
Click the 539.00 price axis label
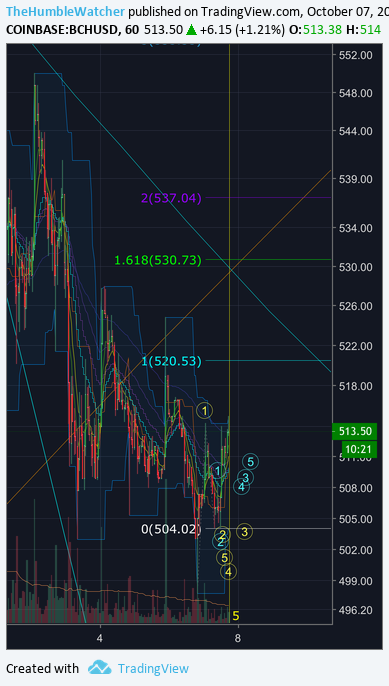(356, 179)
